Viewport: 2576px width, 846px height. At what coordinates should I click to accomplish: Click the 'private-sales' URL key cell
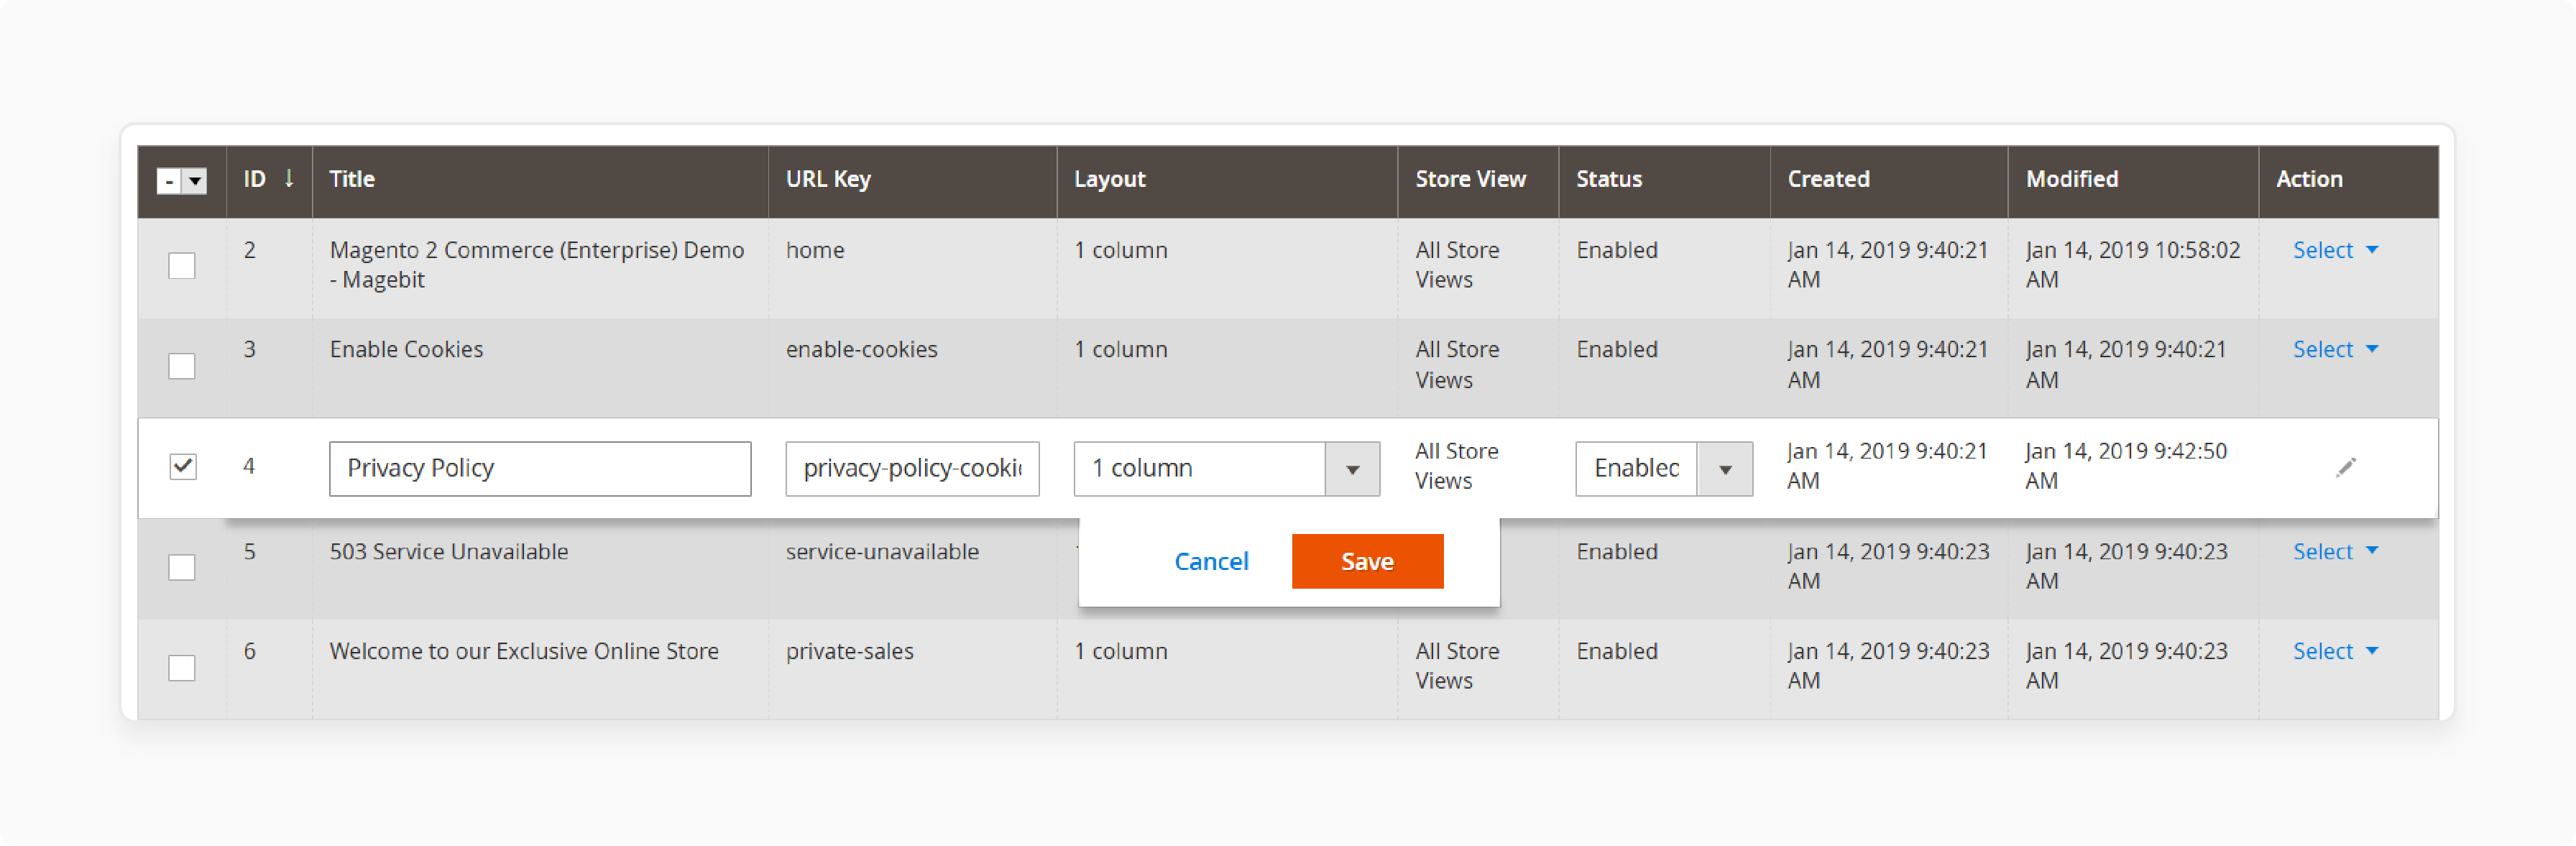point(849,651)
